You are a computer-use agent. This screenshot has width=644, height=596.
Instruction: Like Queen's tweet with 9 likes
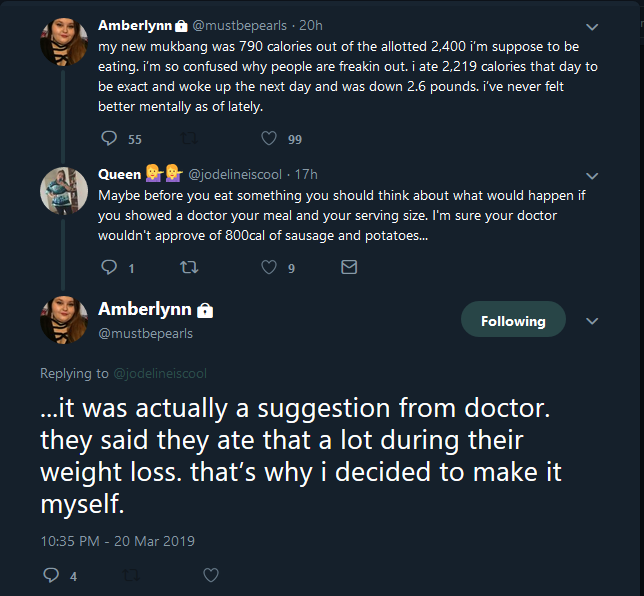(269, 267)
